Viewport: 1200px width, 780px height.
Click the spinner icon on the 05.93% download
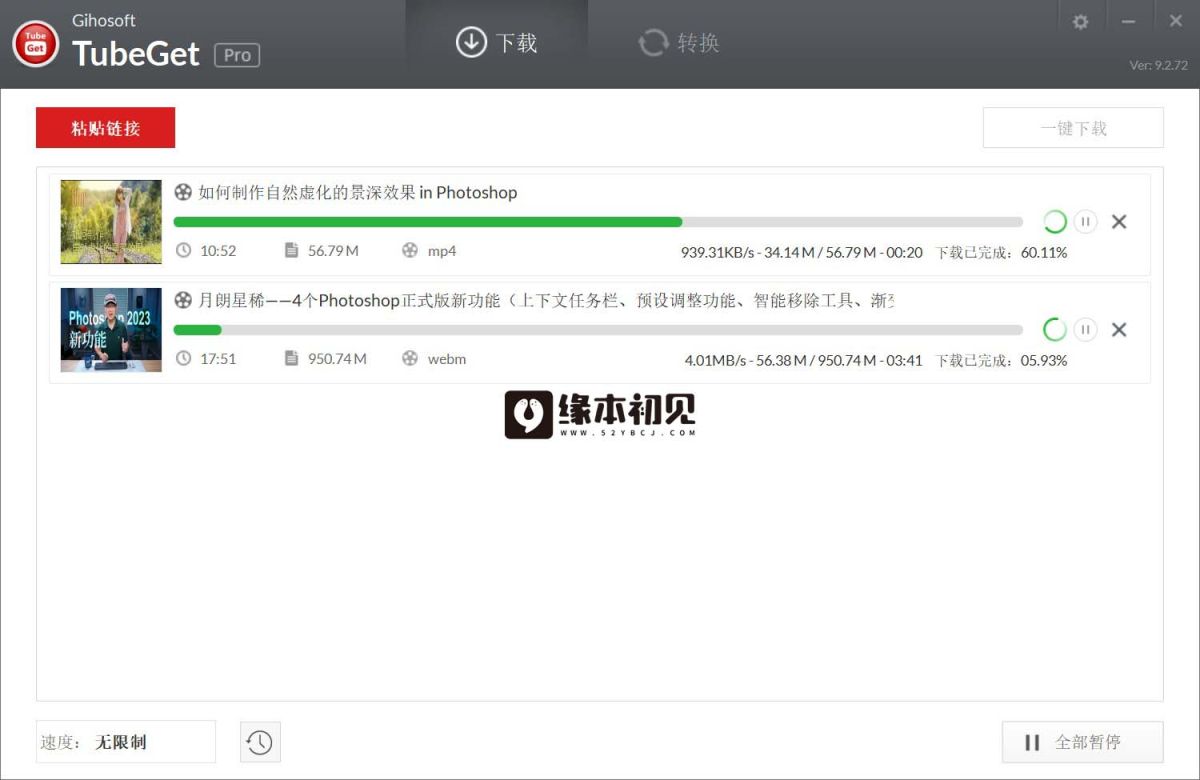click(x=1055, y=330)
